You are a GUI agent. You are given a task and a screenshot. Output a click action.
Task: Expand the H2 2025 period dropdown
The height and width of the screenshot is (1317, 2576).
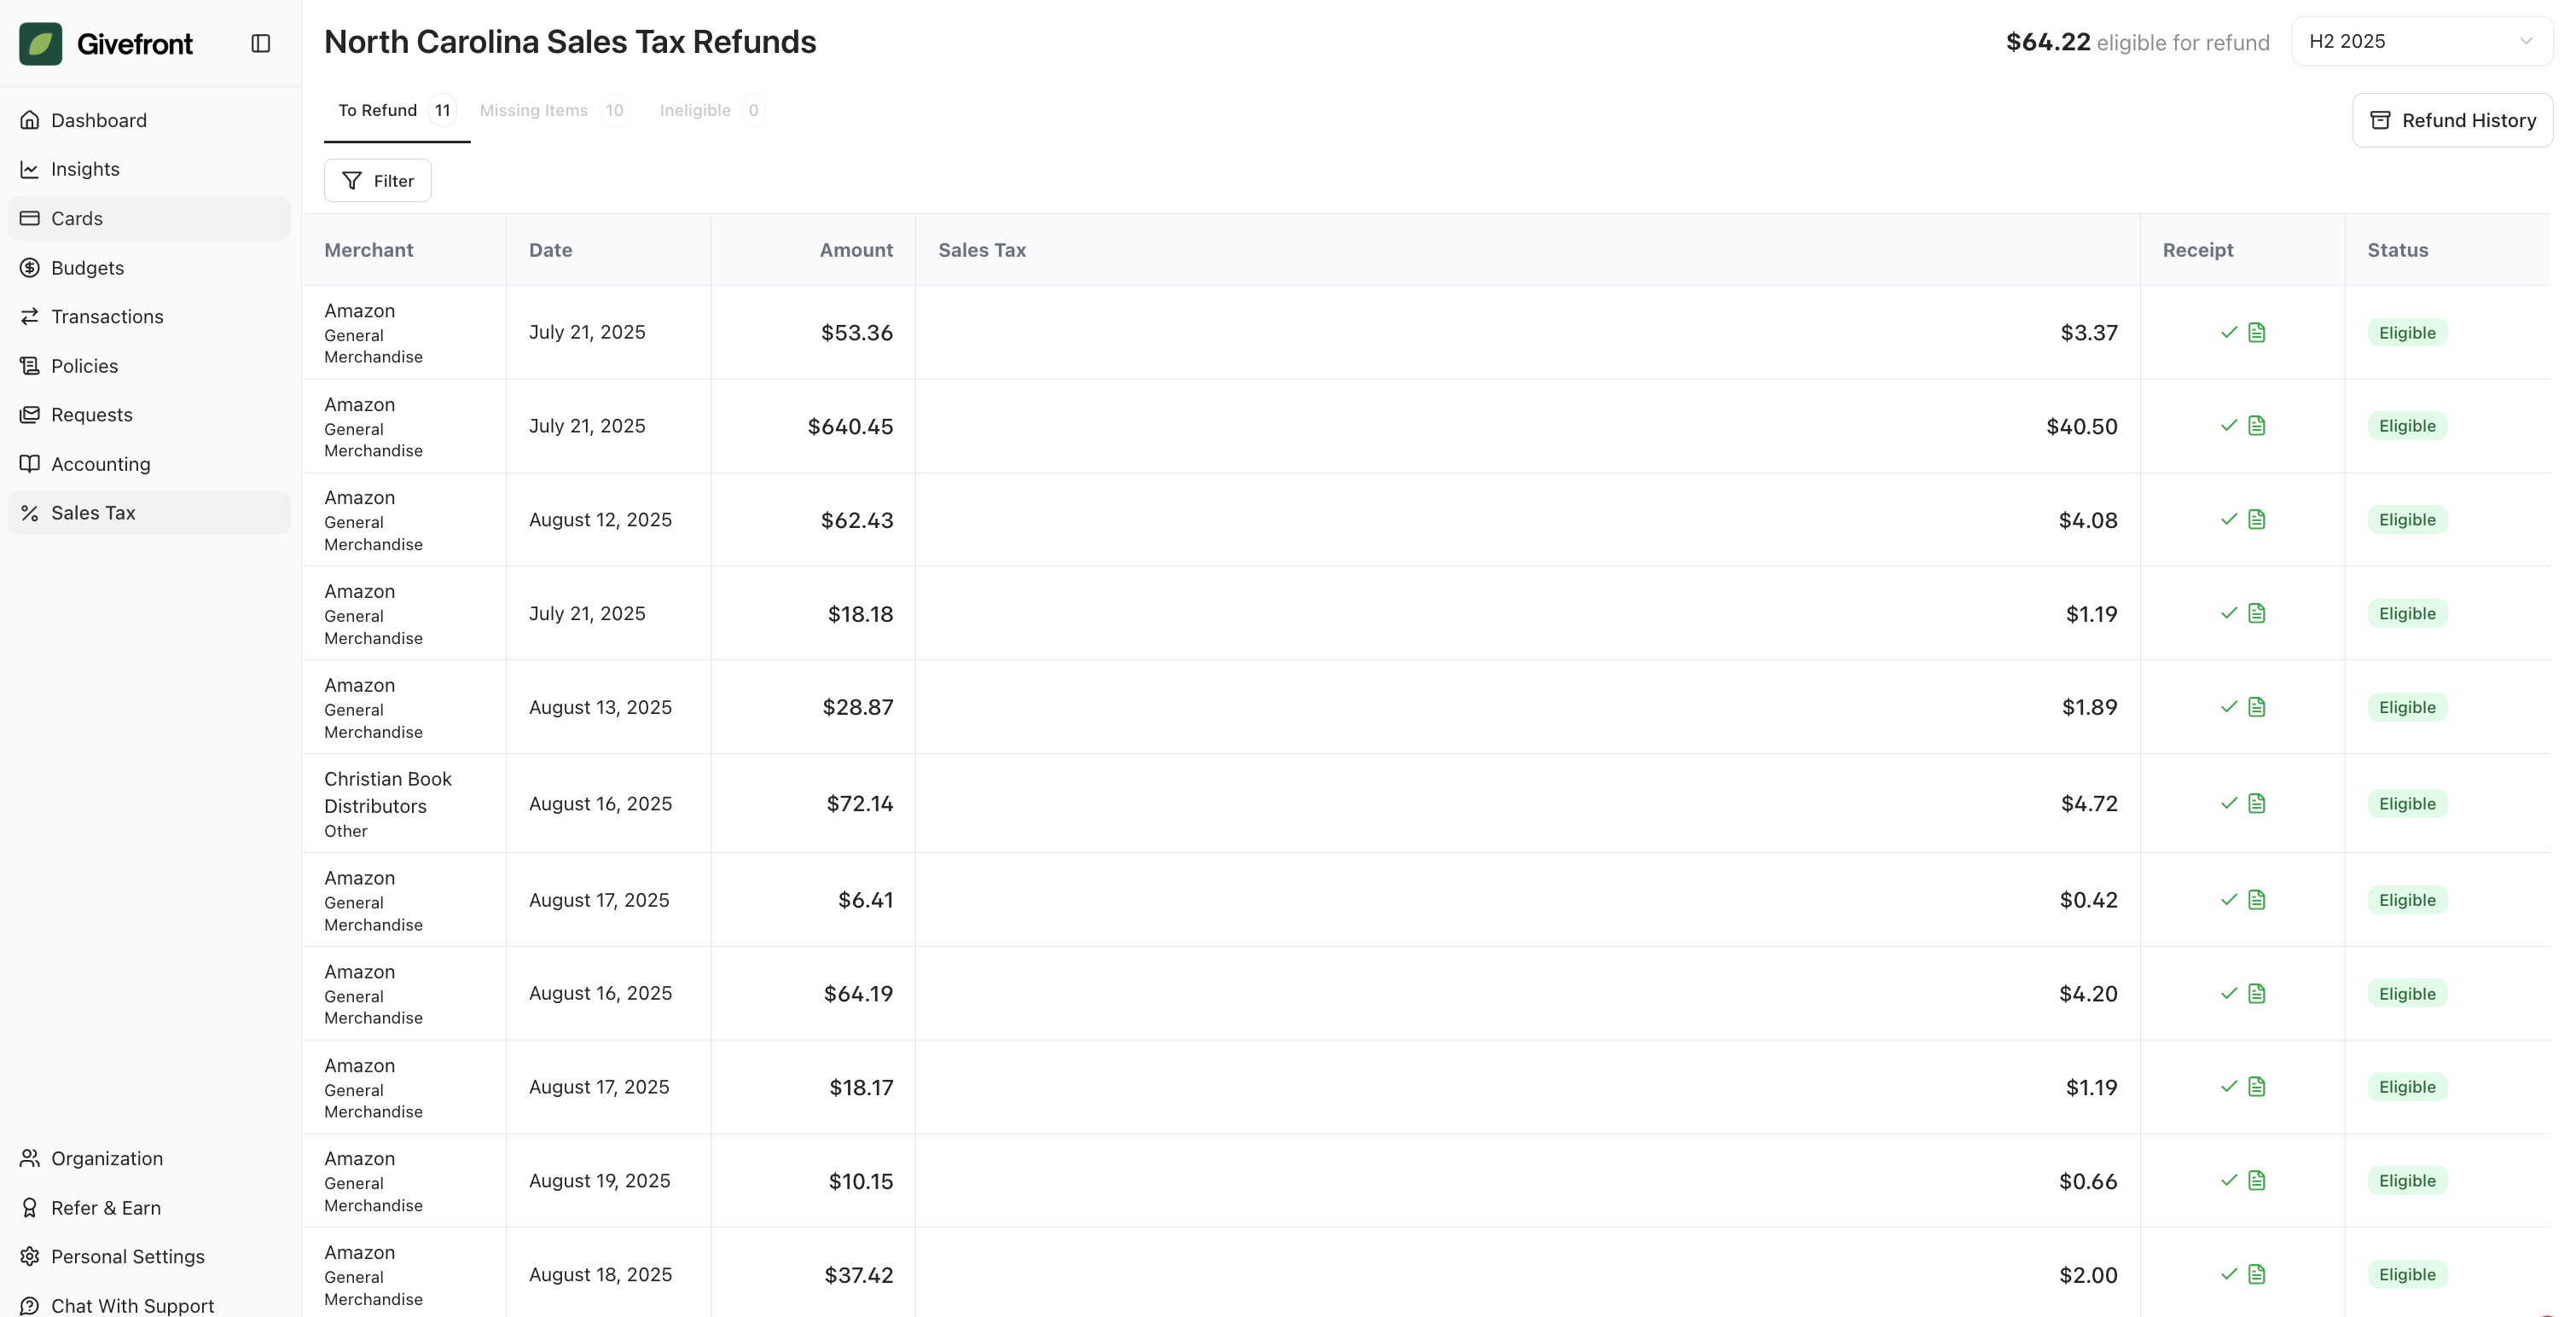pyautogui.click(x=2421, y=41)
